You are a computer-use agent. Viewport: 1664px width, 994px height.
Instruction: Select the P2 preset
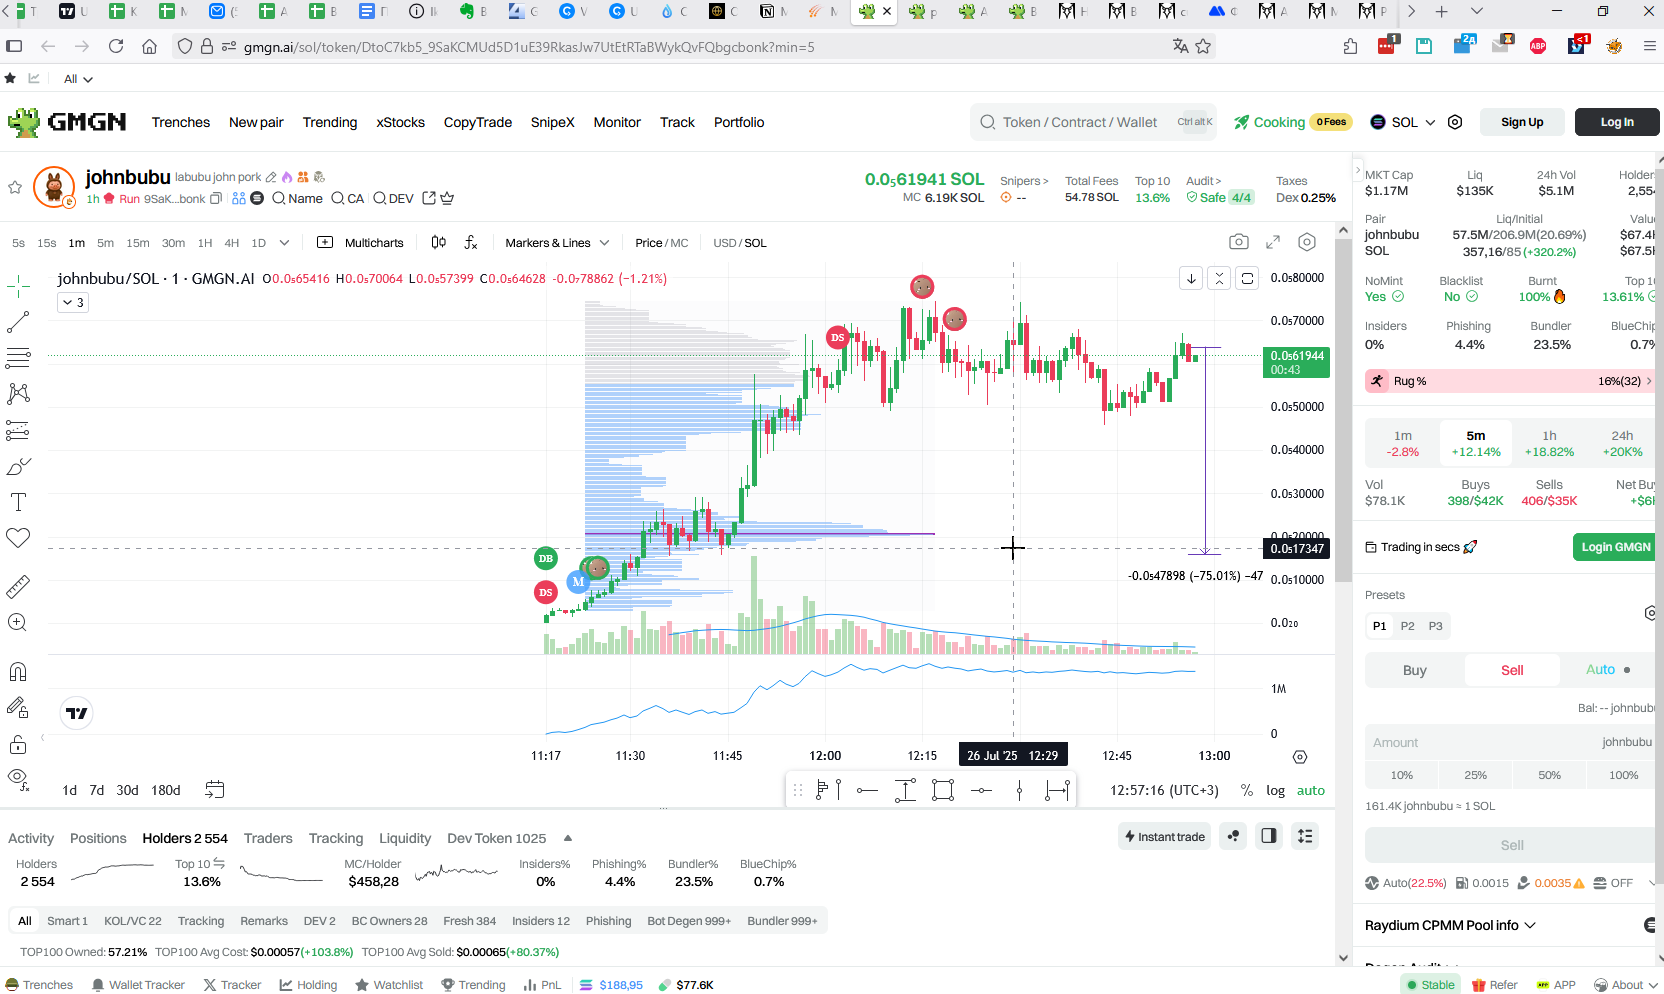(x=1407, y=626)
